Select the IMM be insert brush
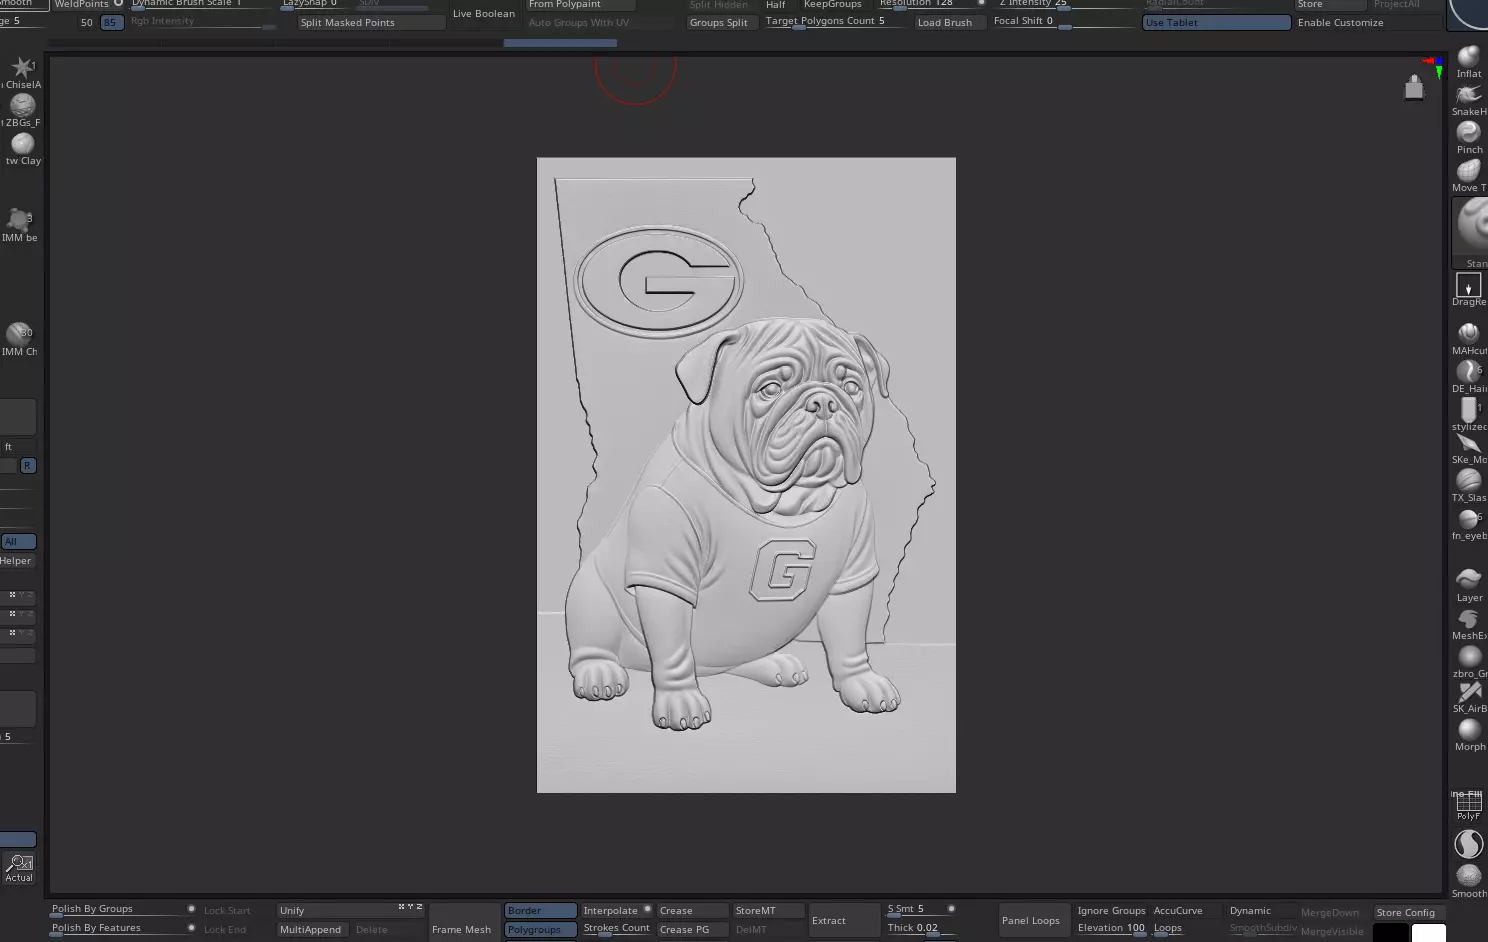 coord(19,225)
